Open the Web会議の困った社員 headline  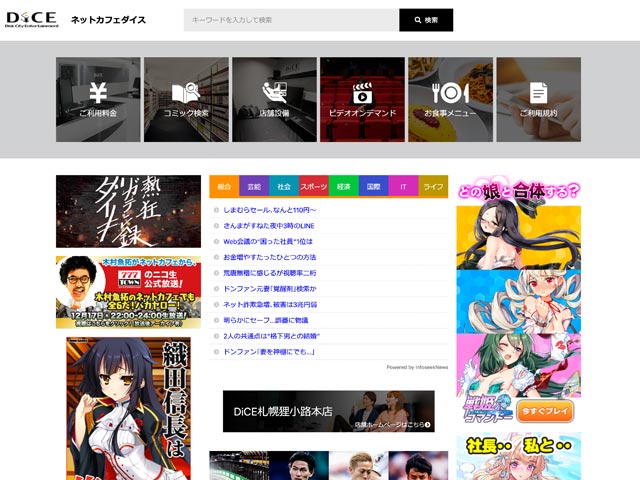[x=268, y=241]
